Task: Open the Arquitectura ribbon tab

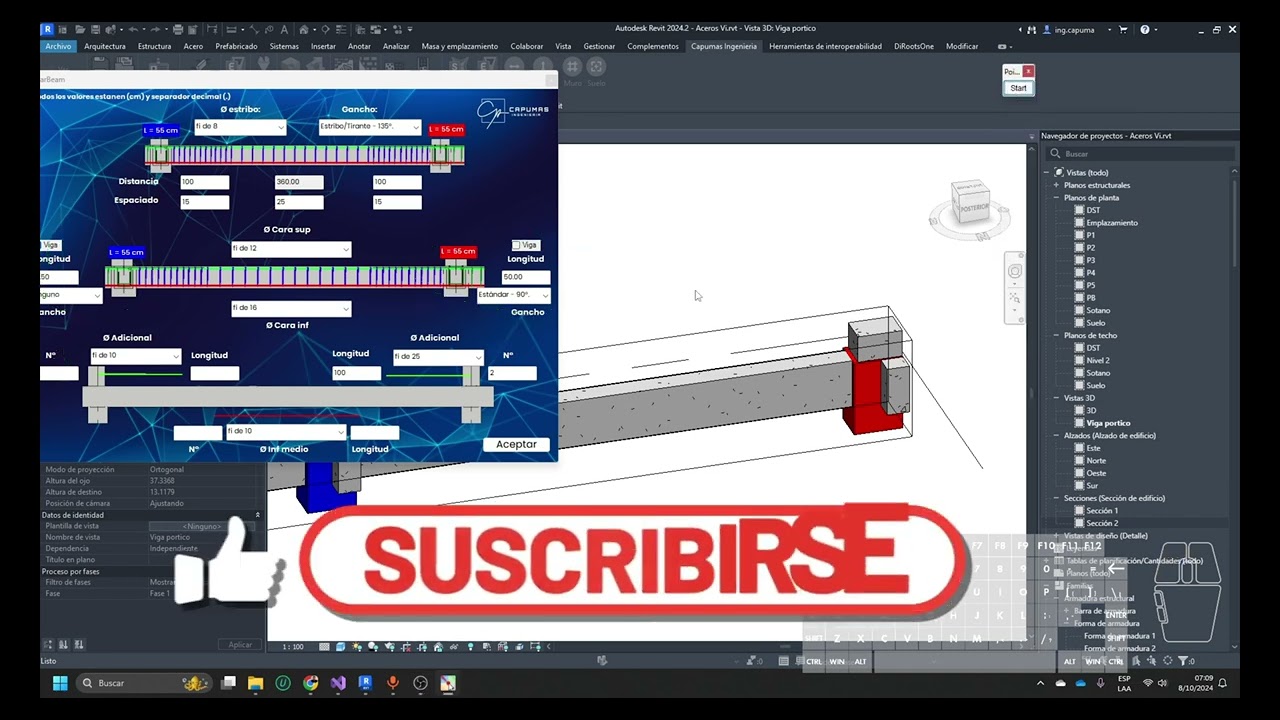Action: (105, 46)
